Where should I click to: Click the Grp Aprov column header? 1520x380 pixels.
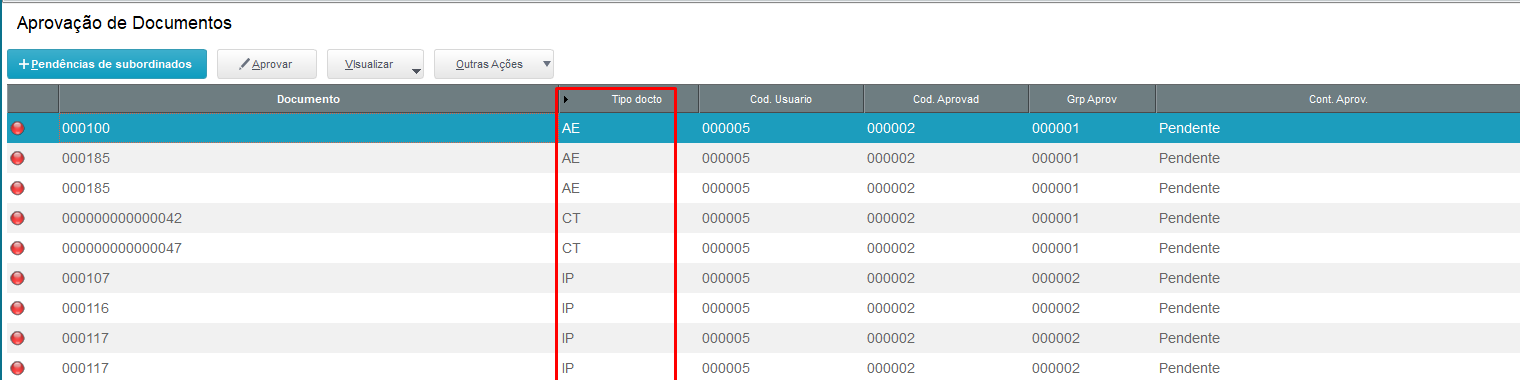tap(1092, 99)
